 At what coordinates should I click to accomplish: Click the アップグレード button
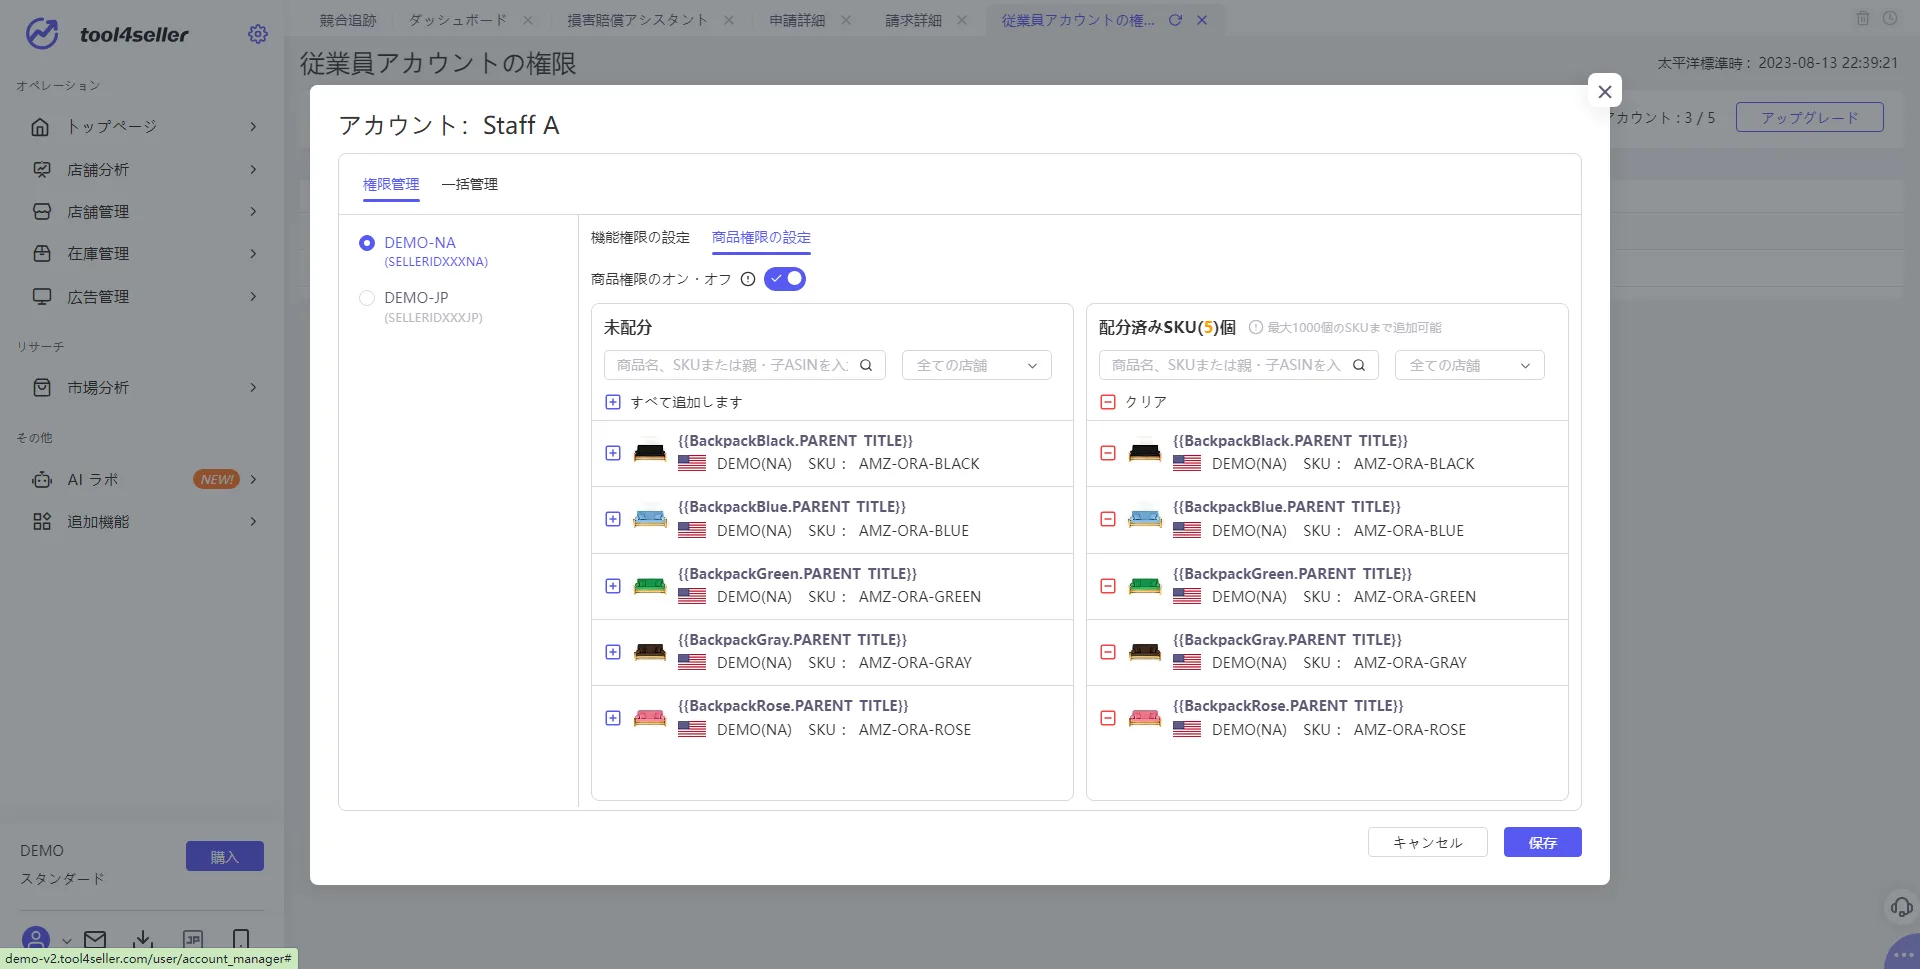[x=1810, y=117]
